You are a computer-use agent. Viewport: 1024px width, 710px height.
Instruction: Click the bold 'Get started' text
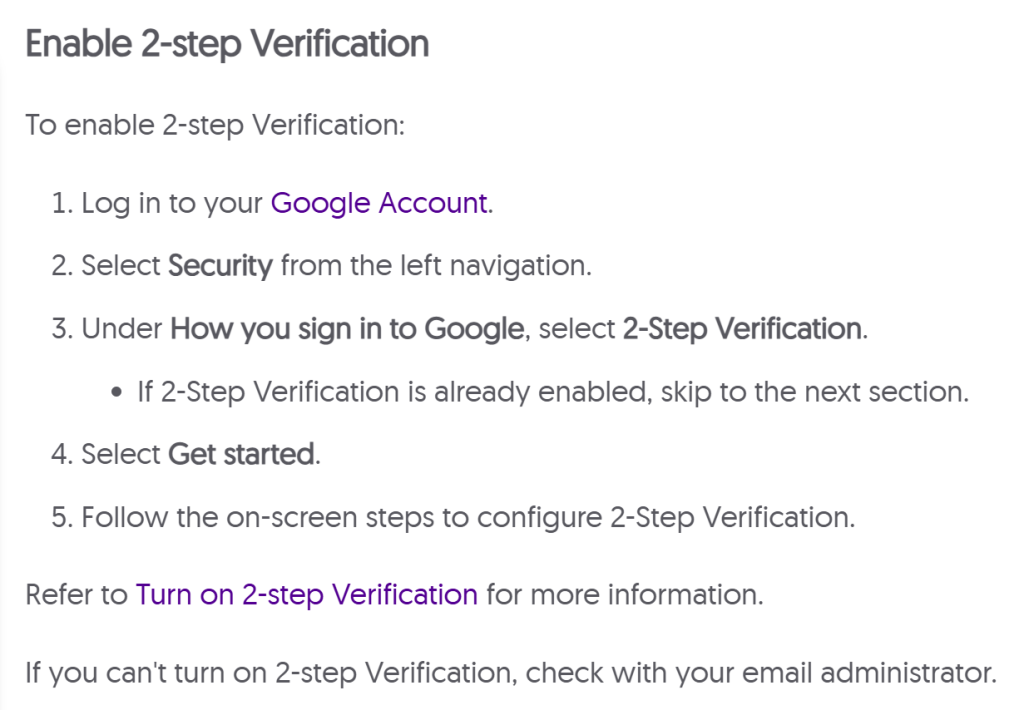click(x=242, y=455)
